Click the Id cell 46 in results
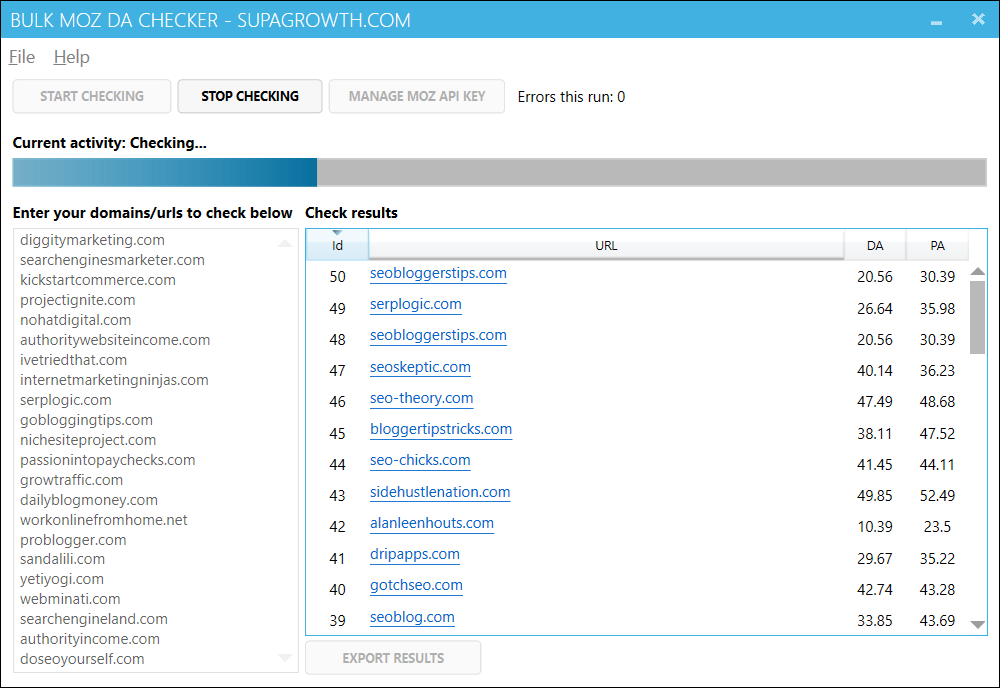Viewport: 1000px width, 688px height. pos(337,402)
